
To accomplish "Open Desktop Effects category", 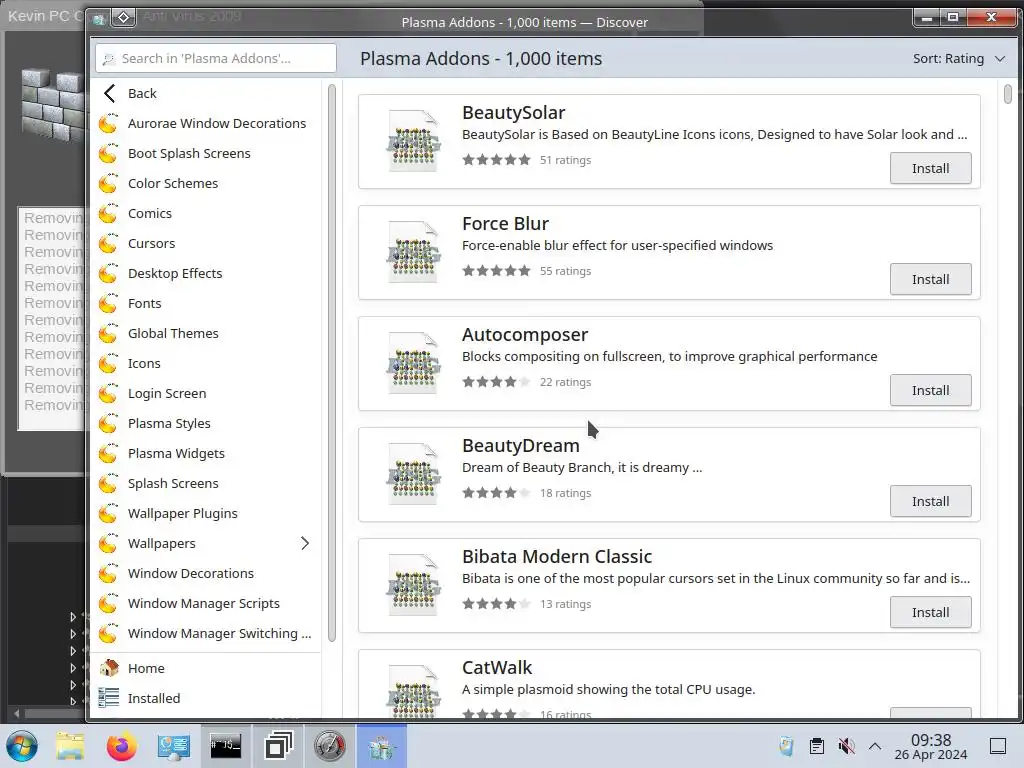I will point(206,274).
